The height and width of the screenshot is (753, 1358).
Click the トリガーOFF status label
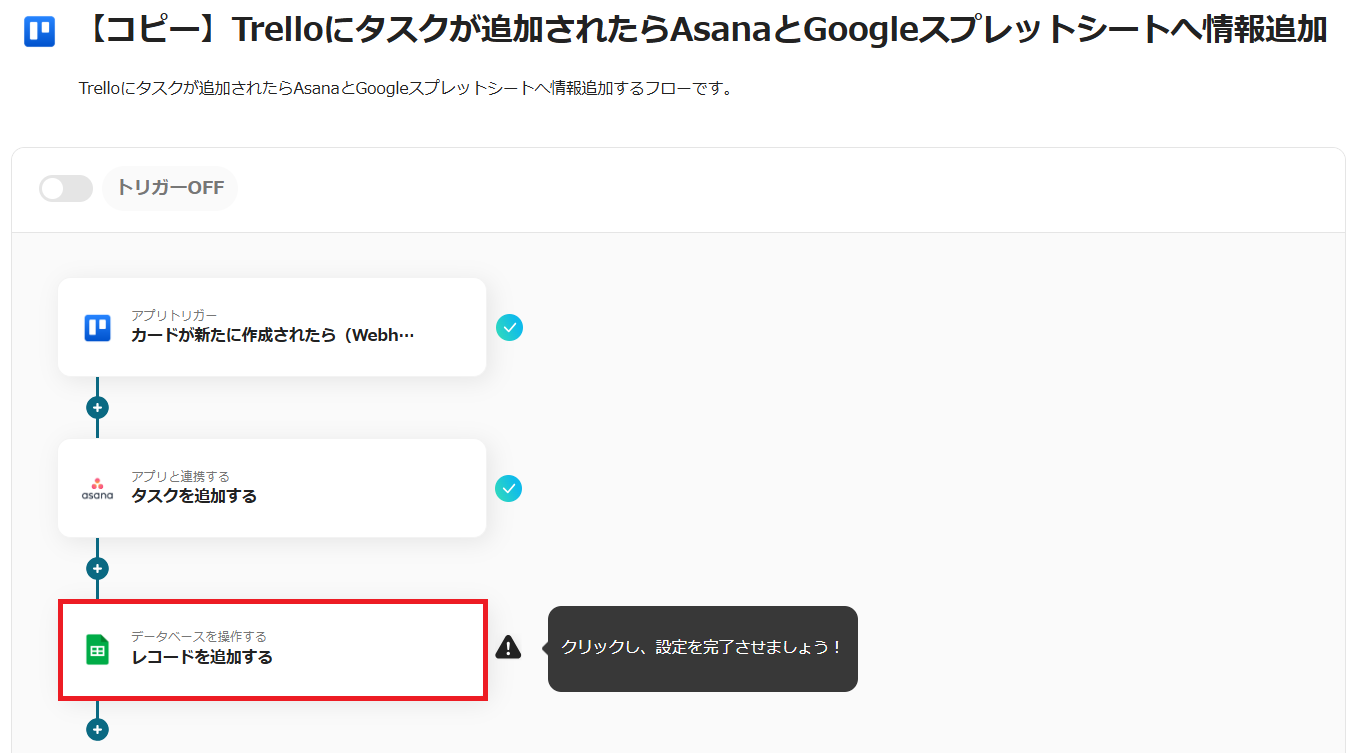170,188
